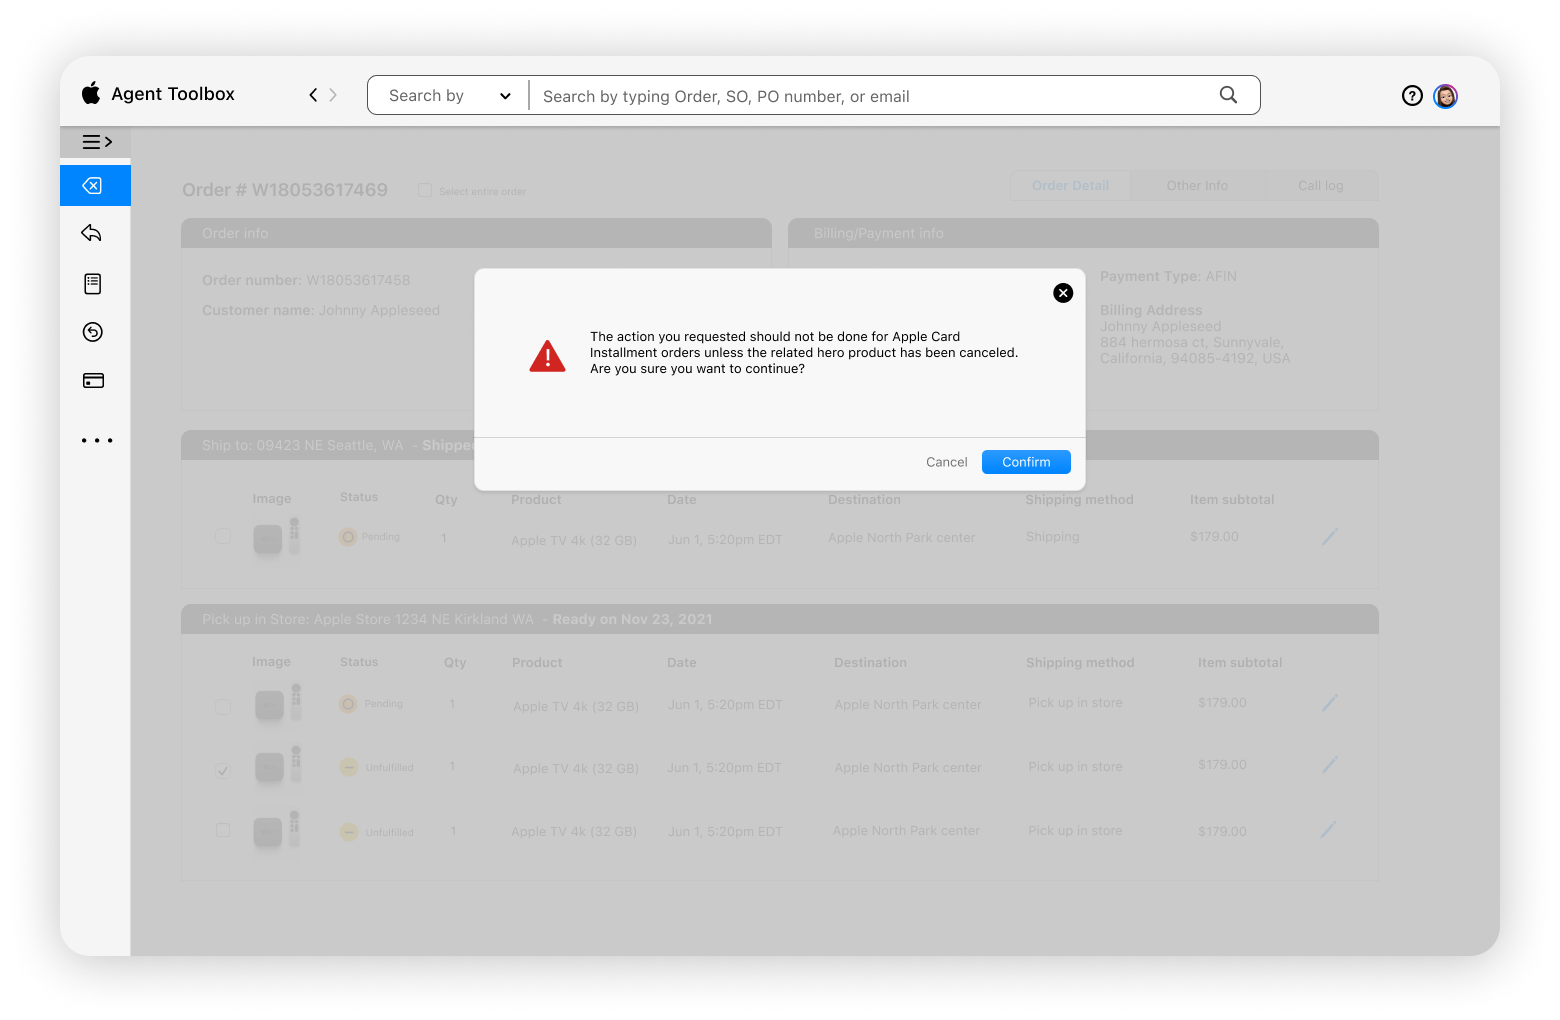Click the Billing/Payment info panel header
This screenshot has width=1560, height=1020.
tap(1083, 233)
